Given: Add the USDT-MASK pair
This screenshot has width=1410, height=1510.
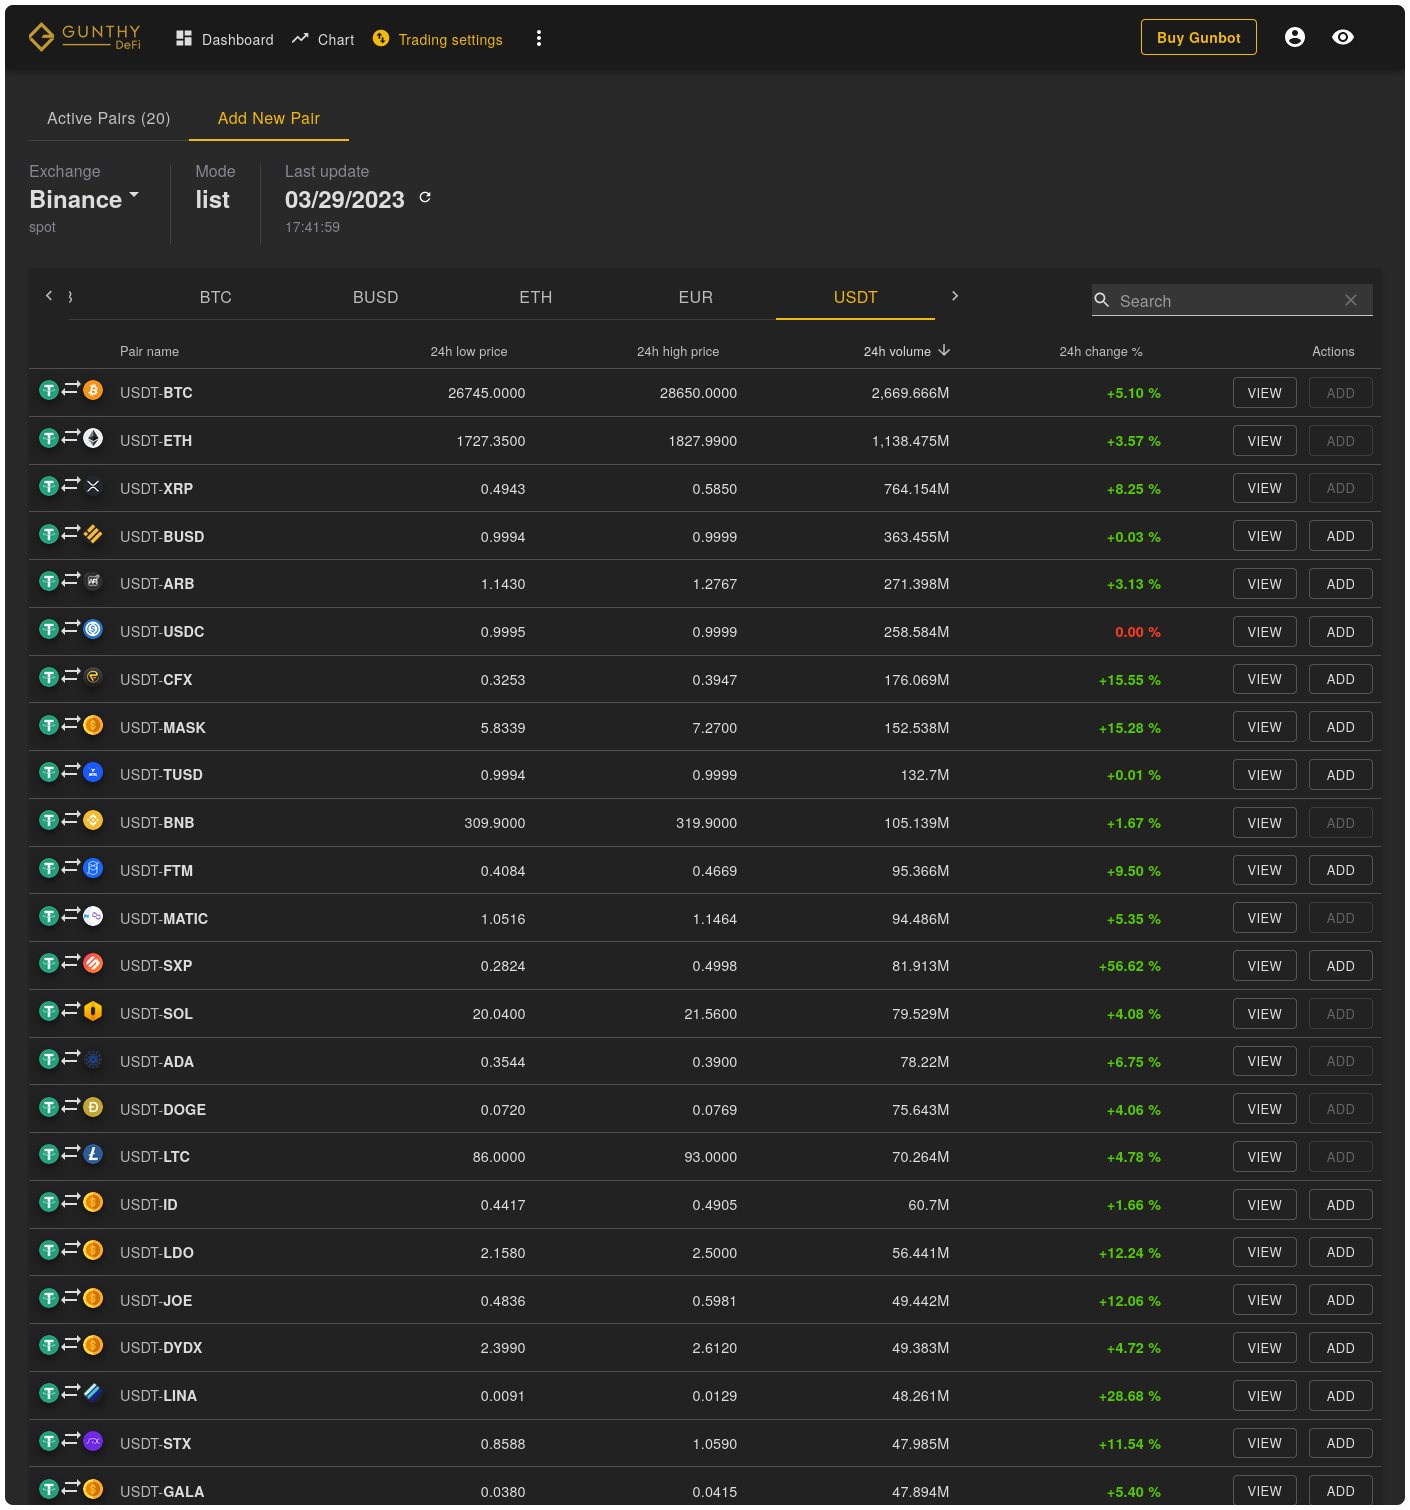Looking at the screenshot, I should [1341, 727].
